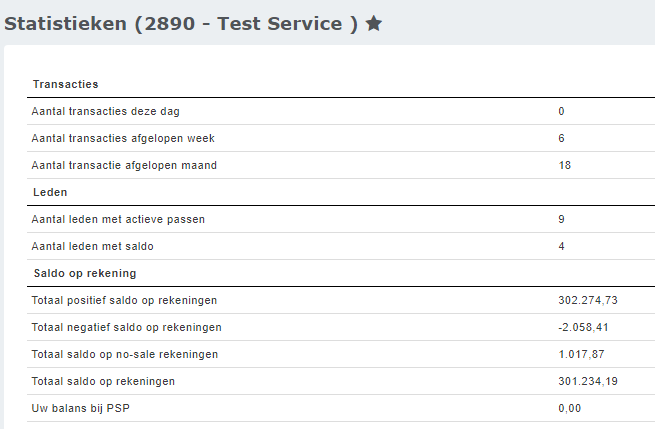Click the Aantal transacties afgelopen week label
655x429 pixels.
(124, 138)
